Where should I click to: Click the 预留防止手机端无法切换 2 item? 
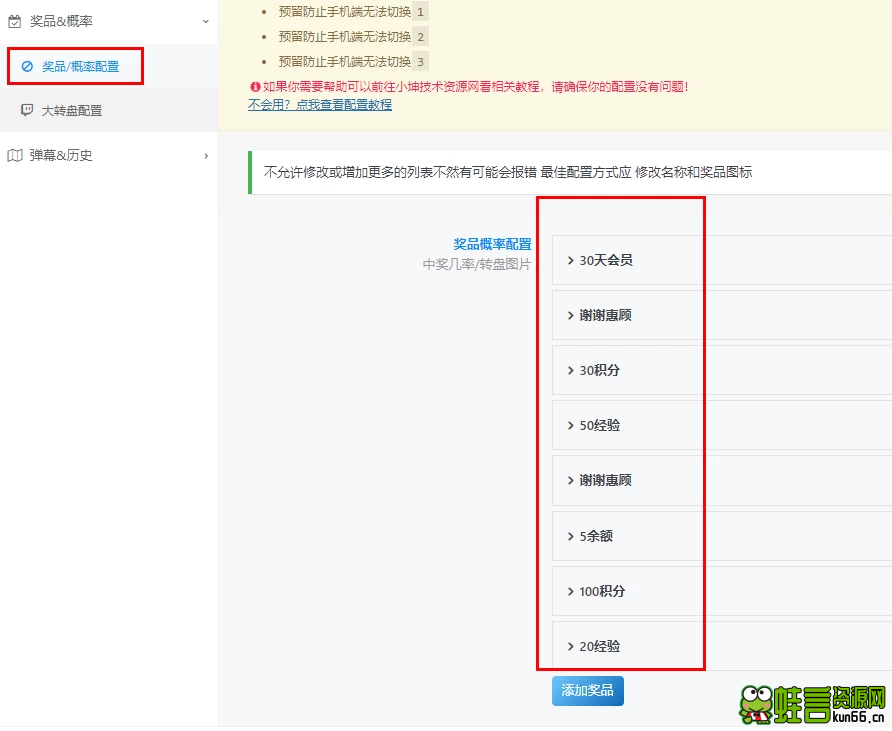tap(353, 37)
